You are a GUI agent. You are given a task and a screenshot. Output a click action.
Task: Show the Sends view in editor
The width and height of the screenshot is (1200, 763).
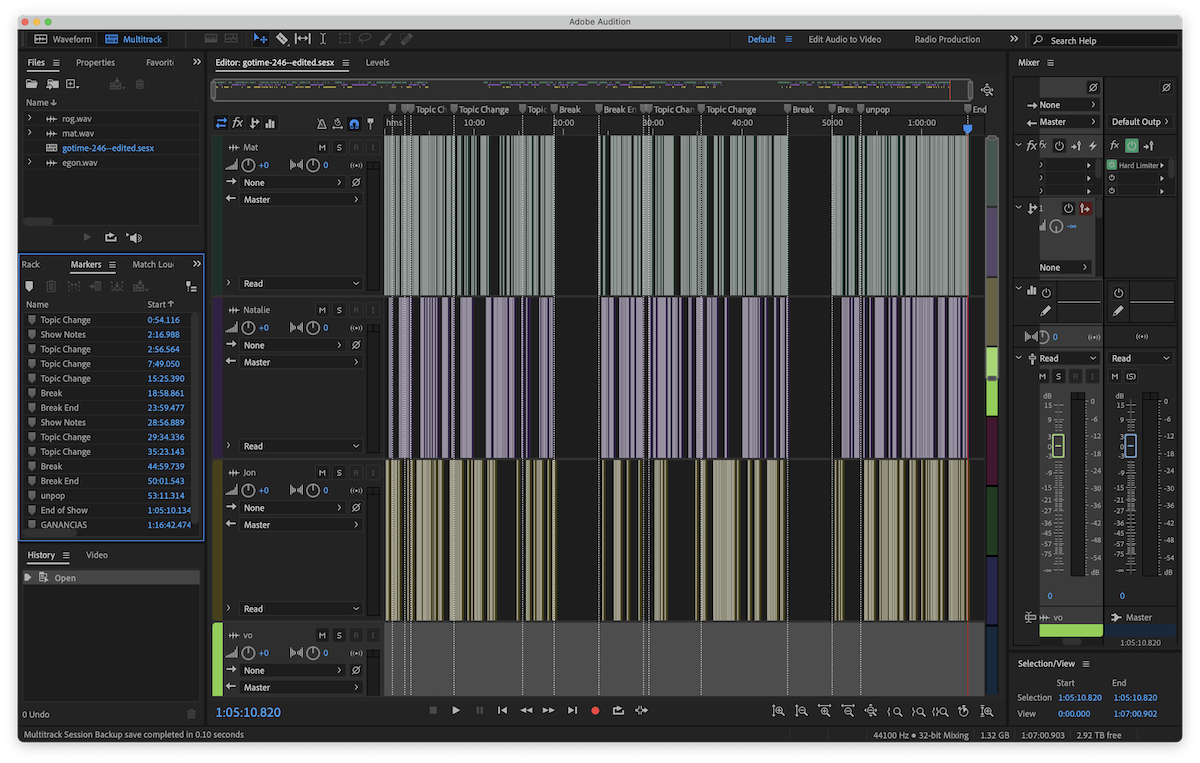click(x=254, y=123)
